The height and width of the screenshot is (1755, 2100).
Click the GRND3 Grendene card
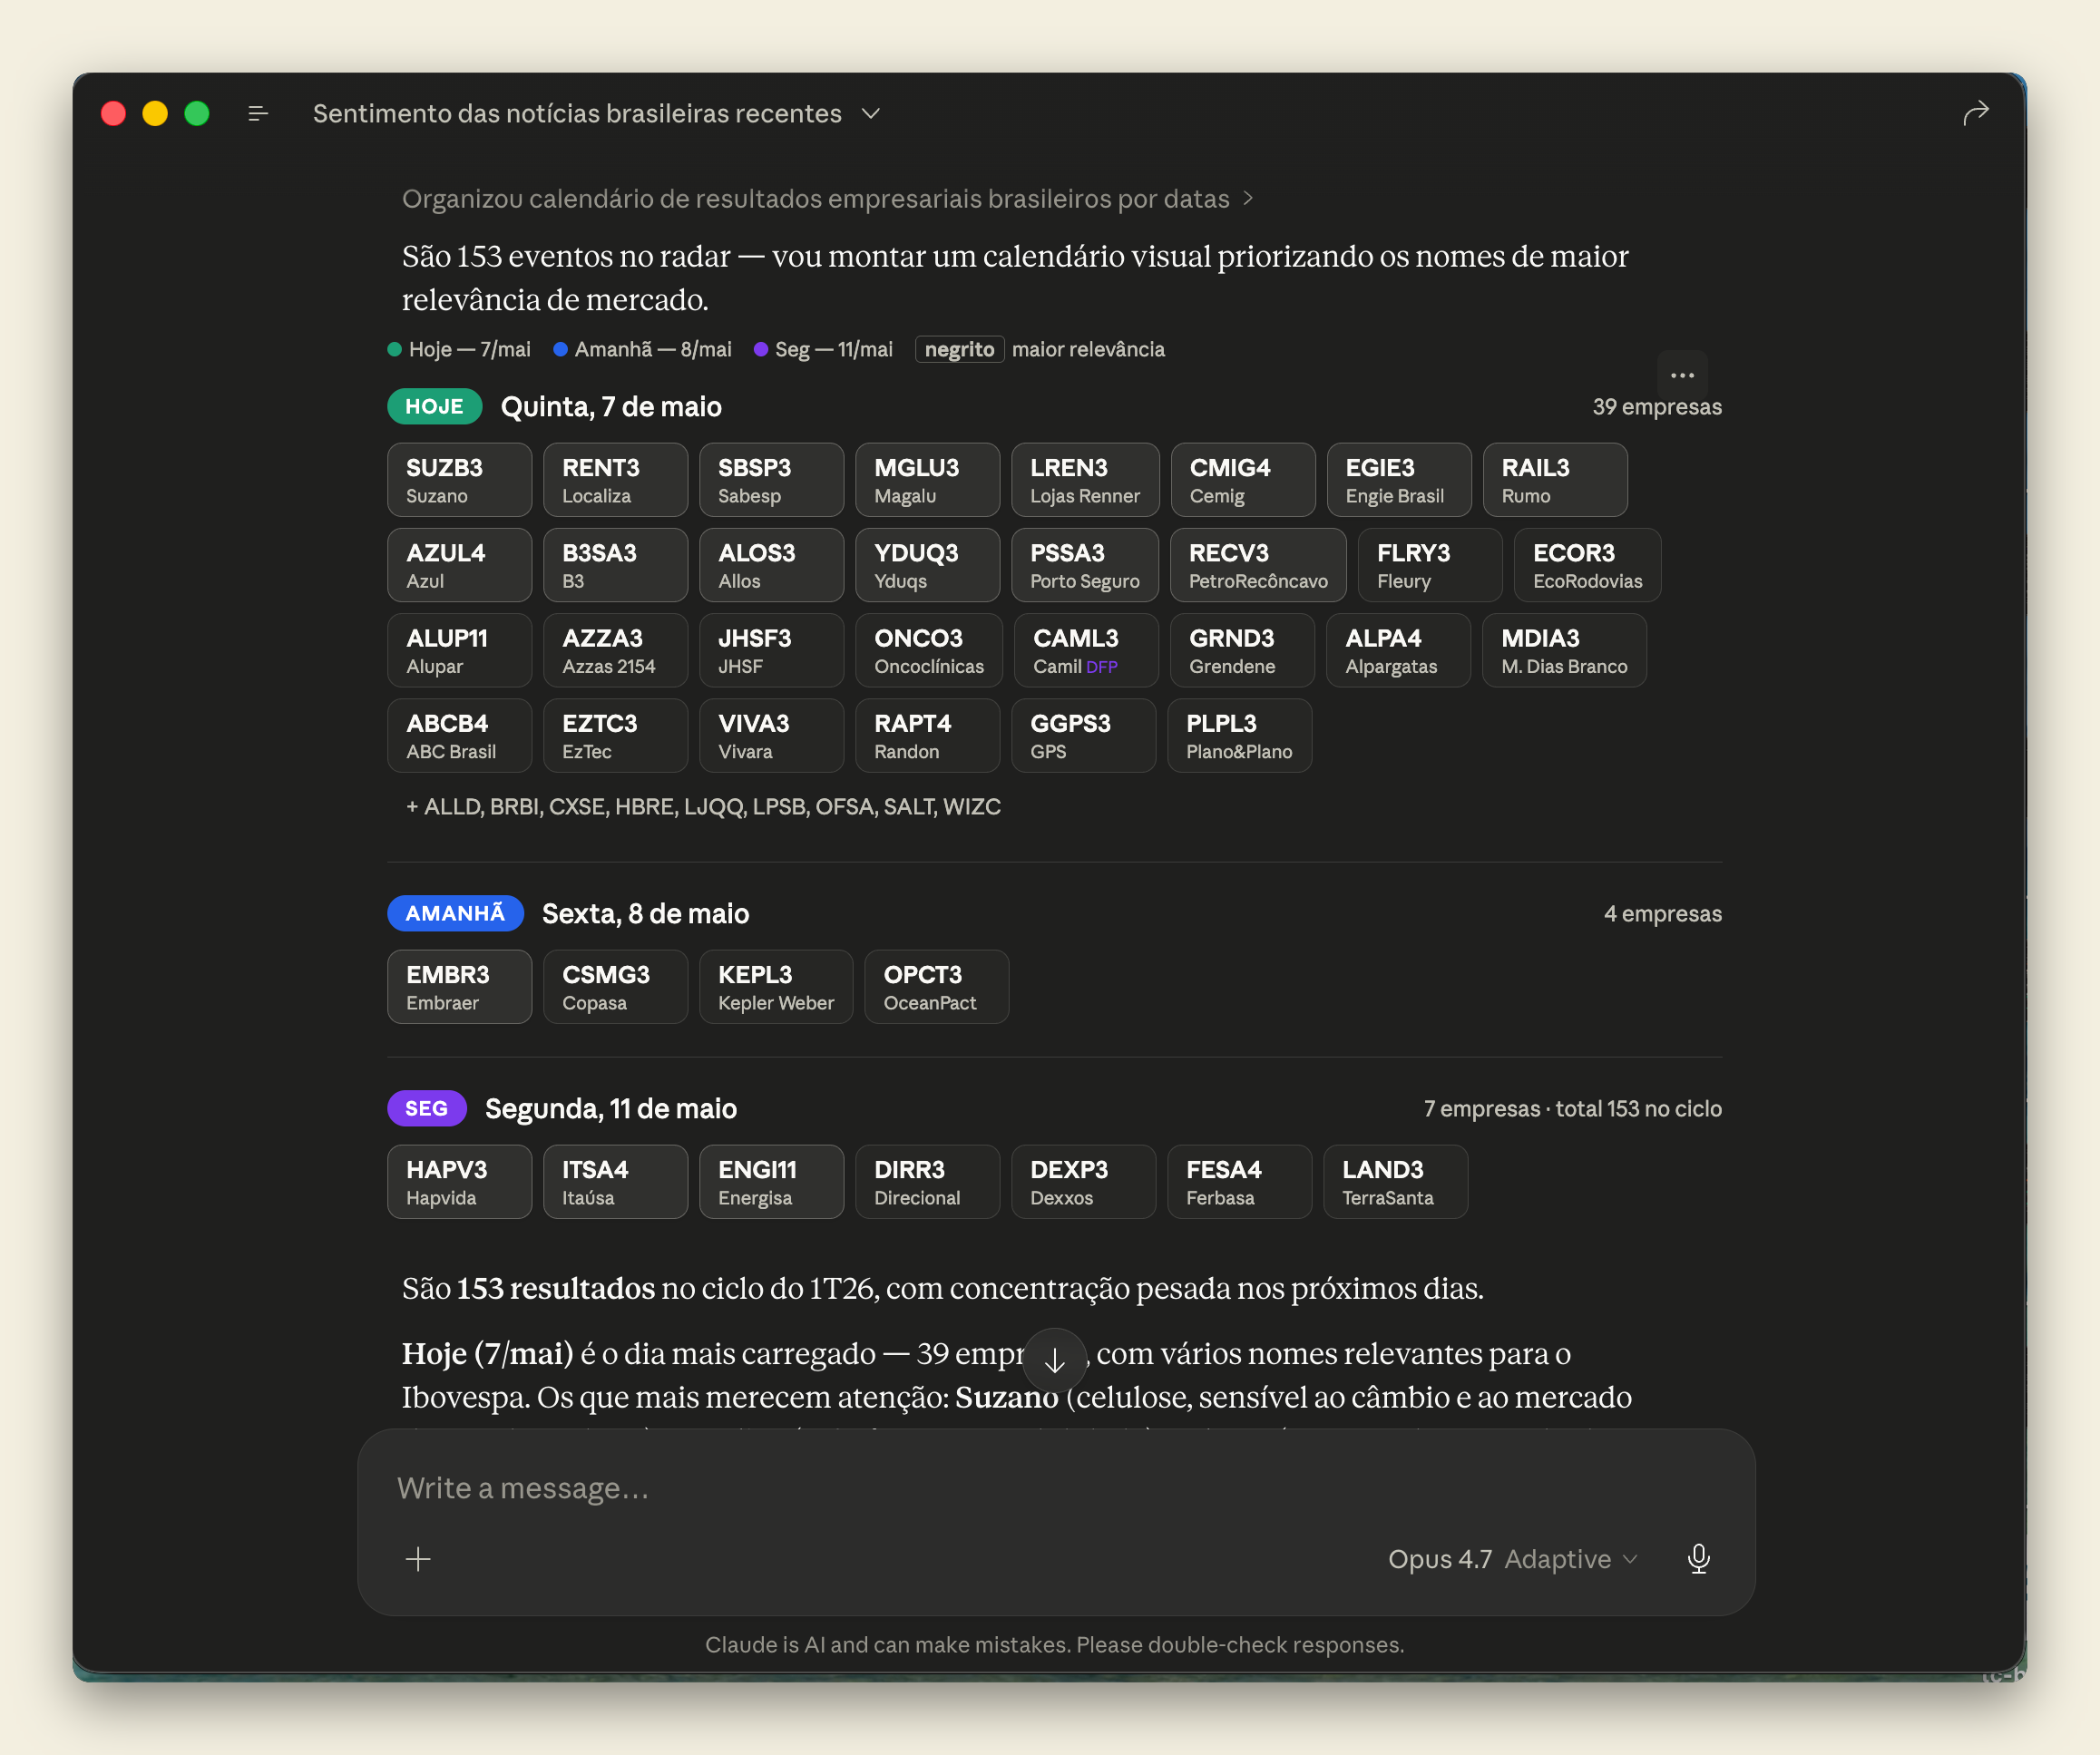(1242, 650)
